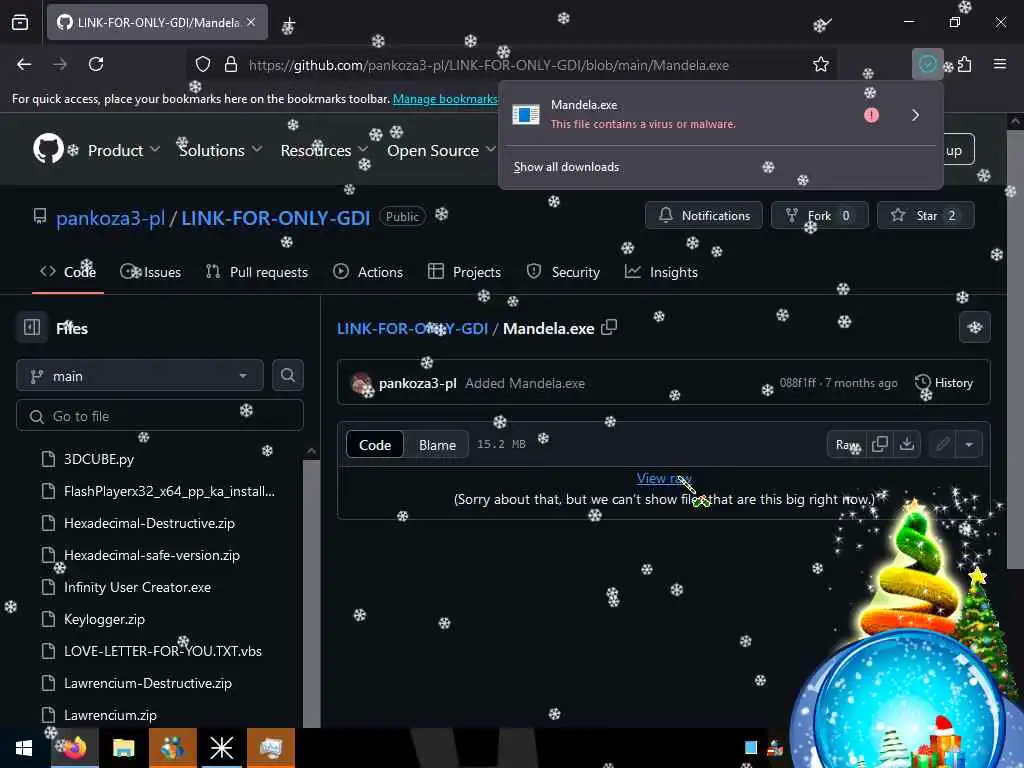Image resolution: width=1024 pixels, height=768 pixels.
Task: Click the shield tracking protection icon
Action: click(x=203, y=64)
